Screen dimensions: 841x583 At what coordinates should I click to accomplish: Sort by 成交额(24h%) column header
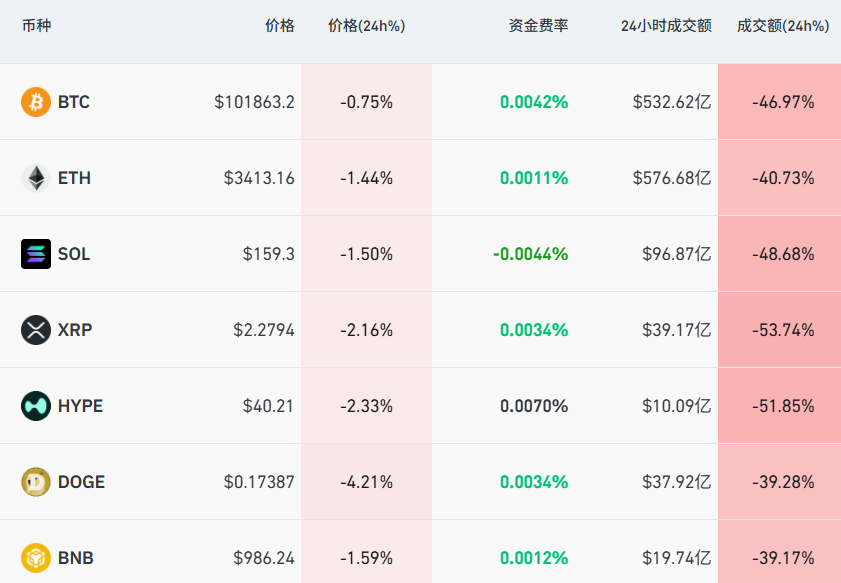783,26
